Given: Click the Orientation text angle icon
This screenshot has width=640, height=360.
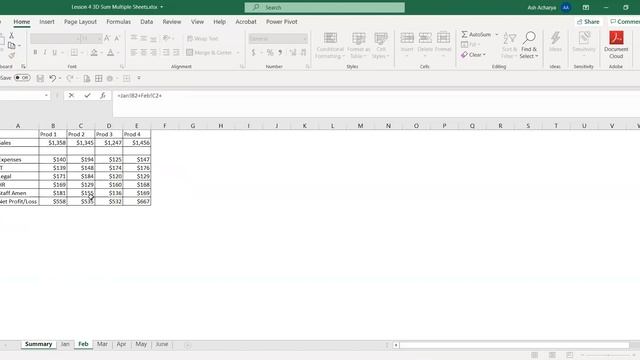Looking at the screenshot, I should (166, 38).
